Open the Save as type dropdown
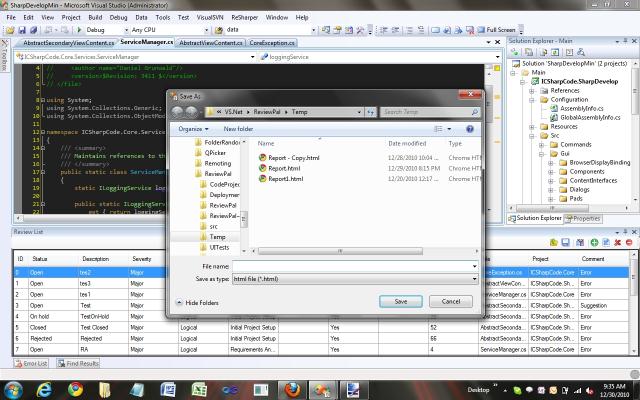This screenshot has width=640, height=400. pyautogui.click(x=355, y=279)
